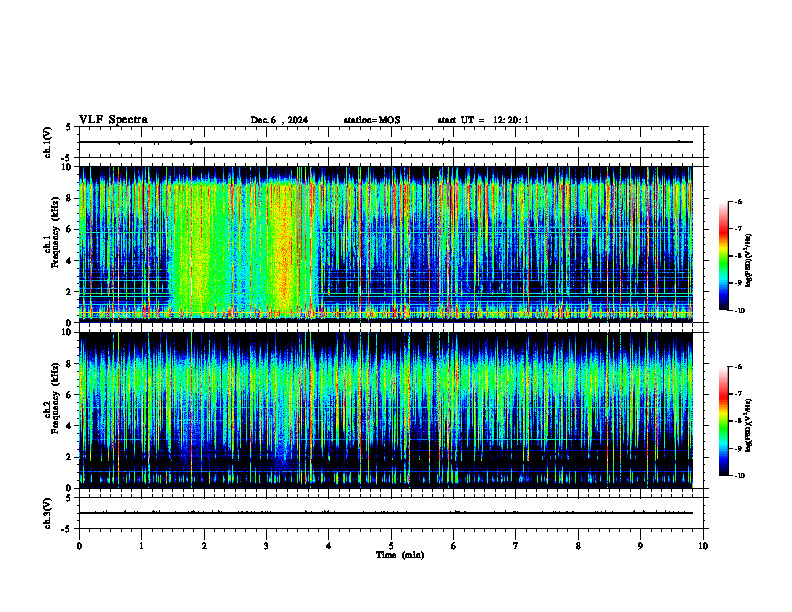This screenshot has width=792, height=612.
Task: Click the time axis tick label '9'
Action: tap(640, 546)
